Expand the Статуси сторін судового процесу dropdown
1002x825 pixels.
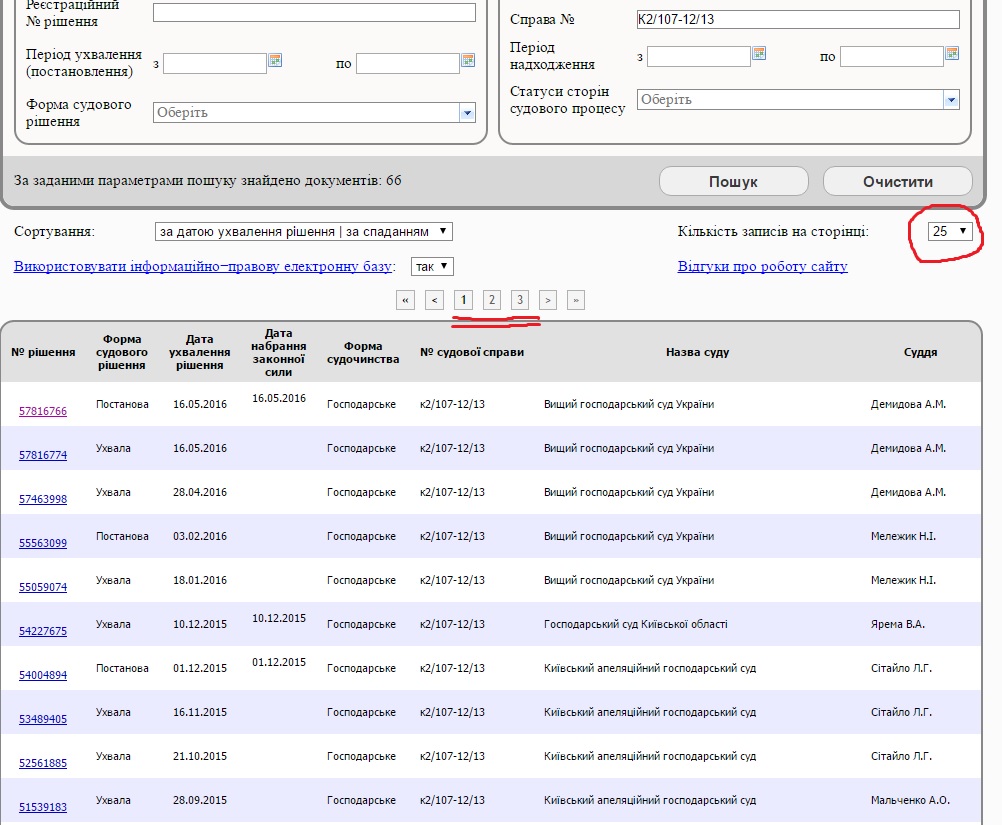(x=951, y=100)
